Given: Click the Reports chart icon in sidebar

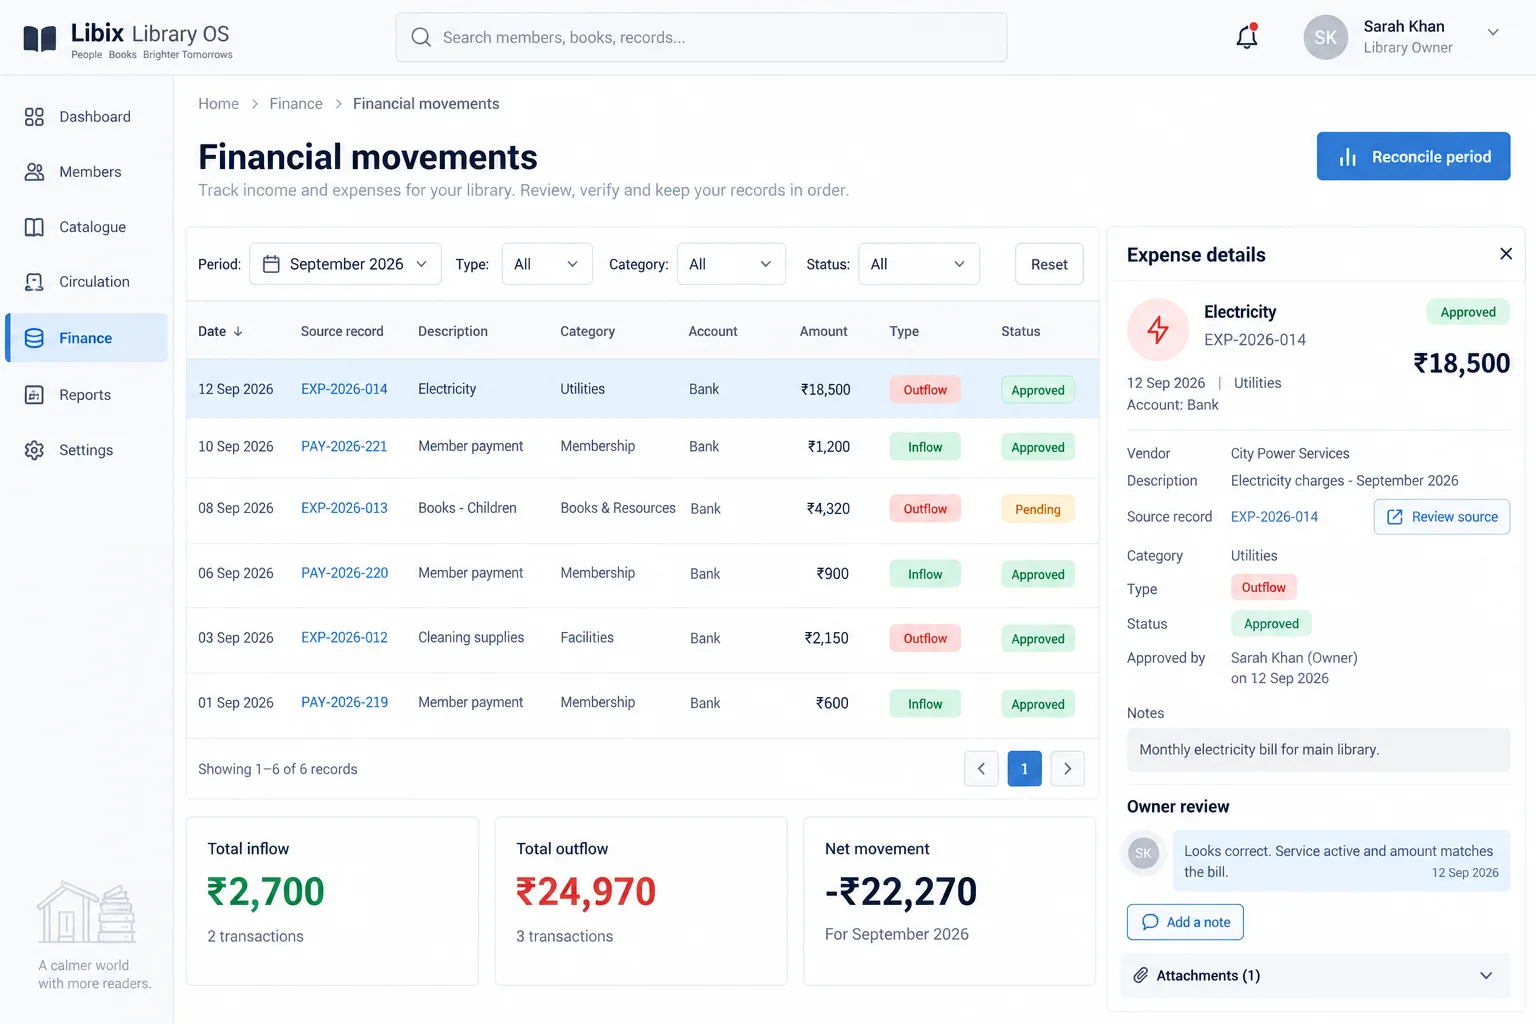Looking at the screenshot, I should (x=34, y=395).
